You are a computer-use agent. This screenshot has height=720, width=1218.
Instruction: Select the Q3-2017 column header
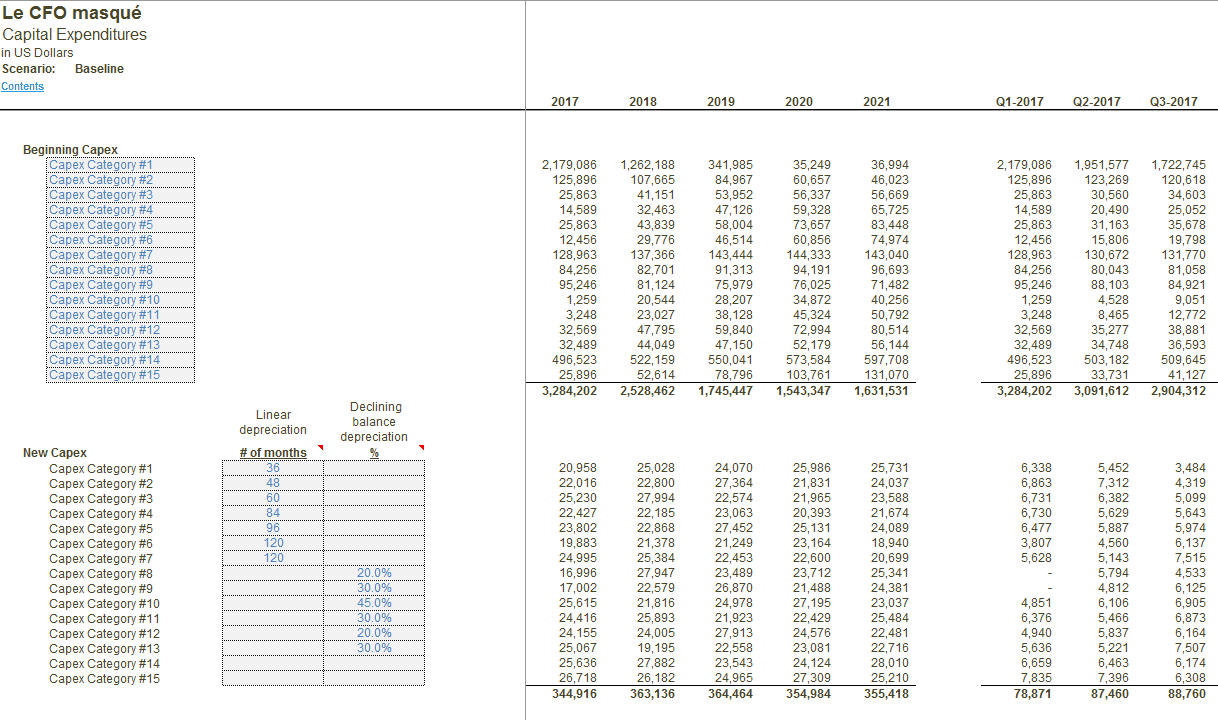(1174, 102)
